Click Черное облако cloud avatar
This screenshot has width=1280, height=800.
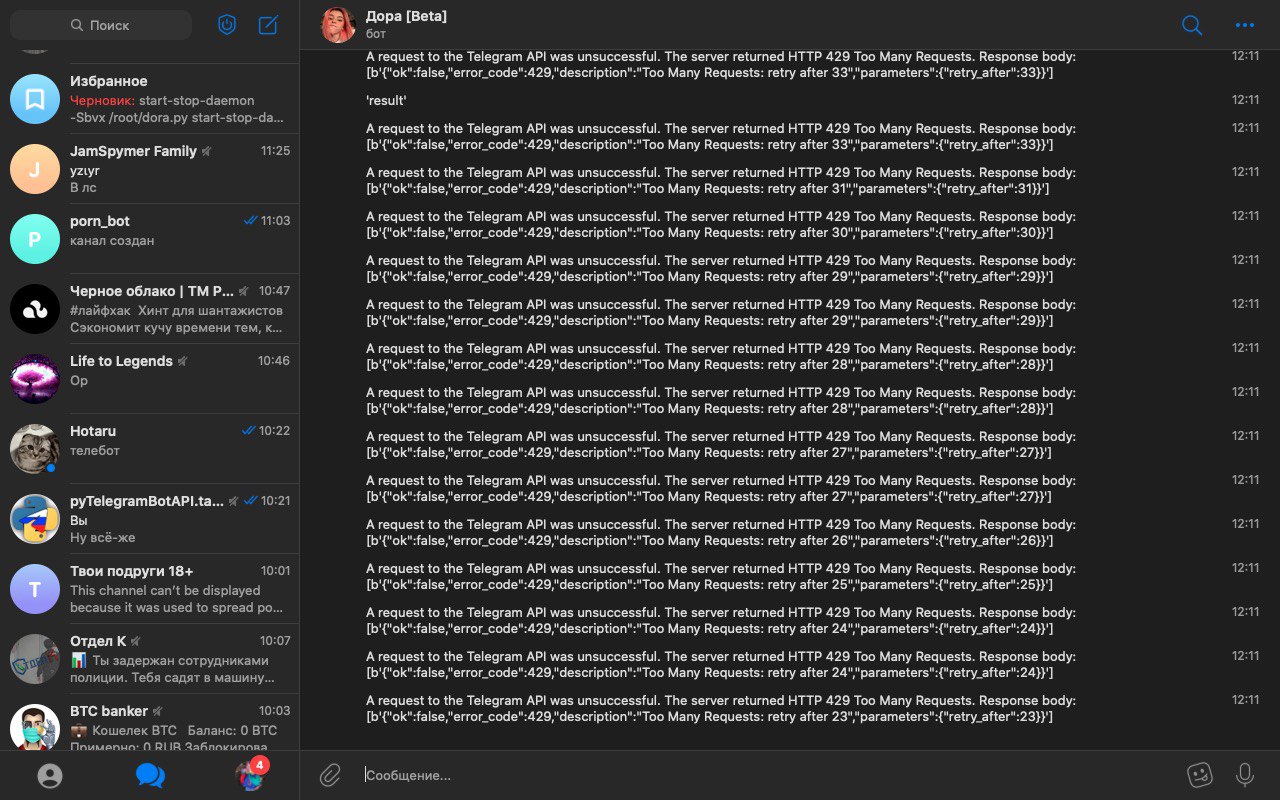pyautogui.click(x=35, y=309)
